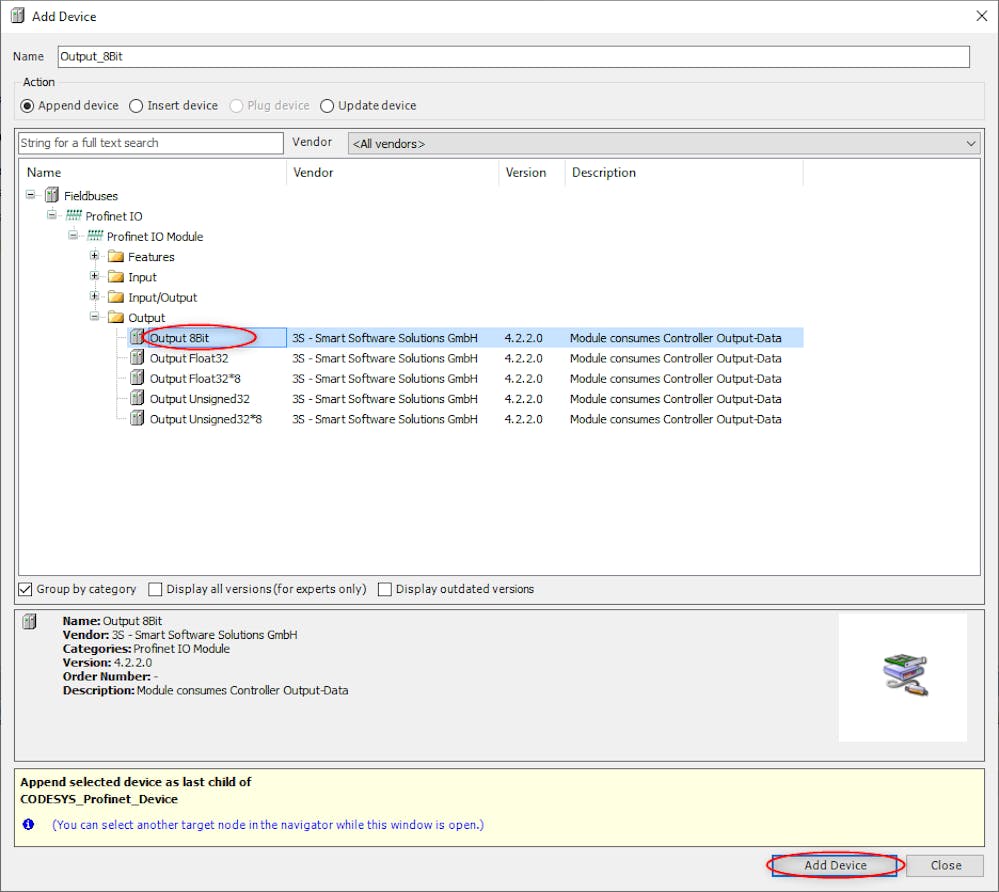
Task: Click the blue information icon
Action: pos(28,824)
